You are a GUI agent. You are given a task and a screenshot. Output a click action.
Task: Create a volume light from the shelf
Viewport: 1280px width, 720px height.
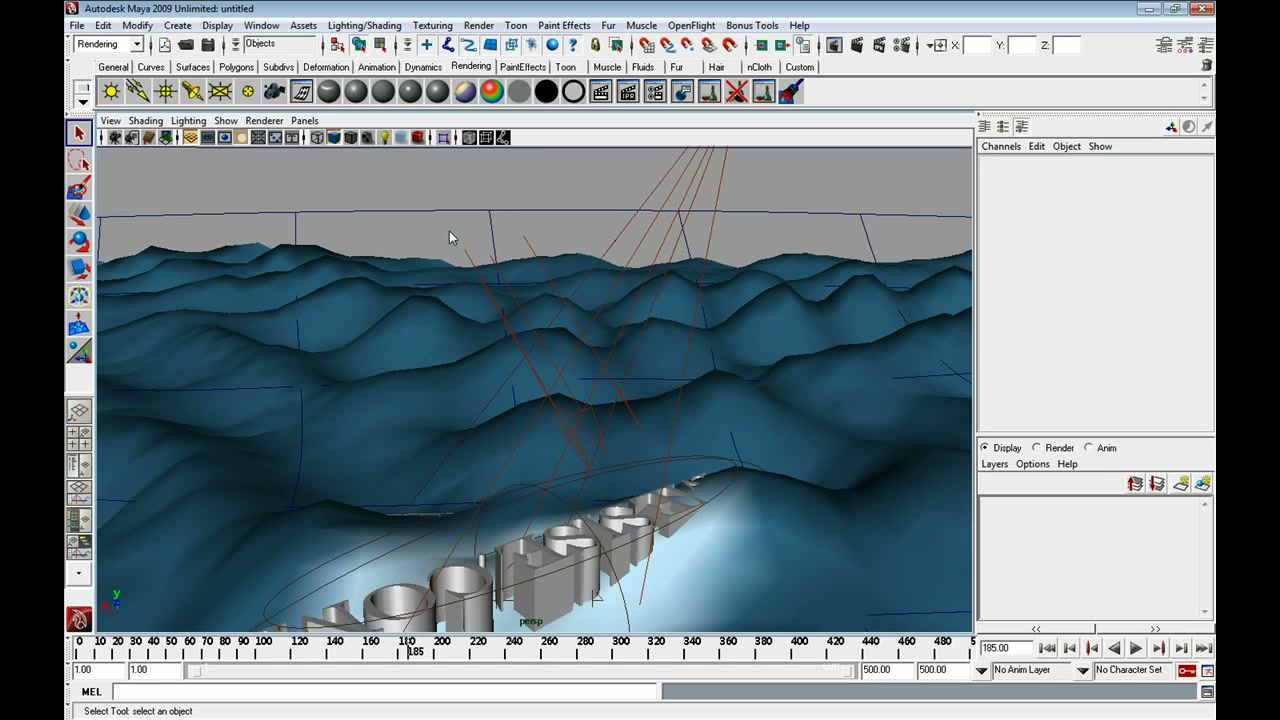coord(247,92)
